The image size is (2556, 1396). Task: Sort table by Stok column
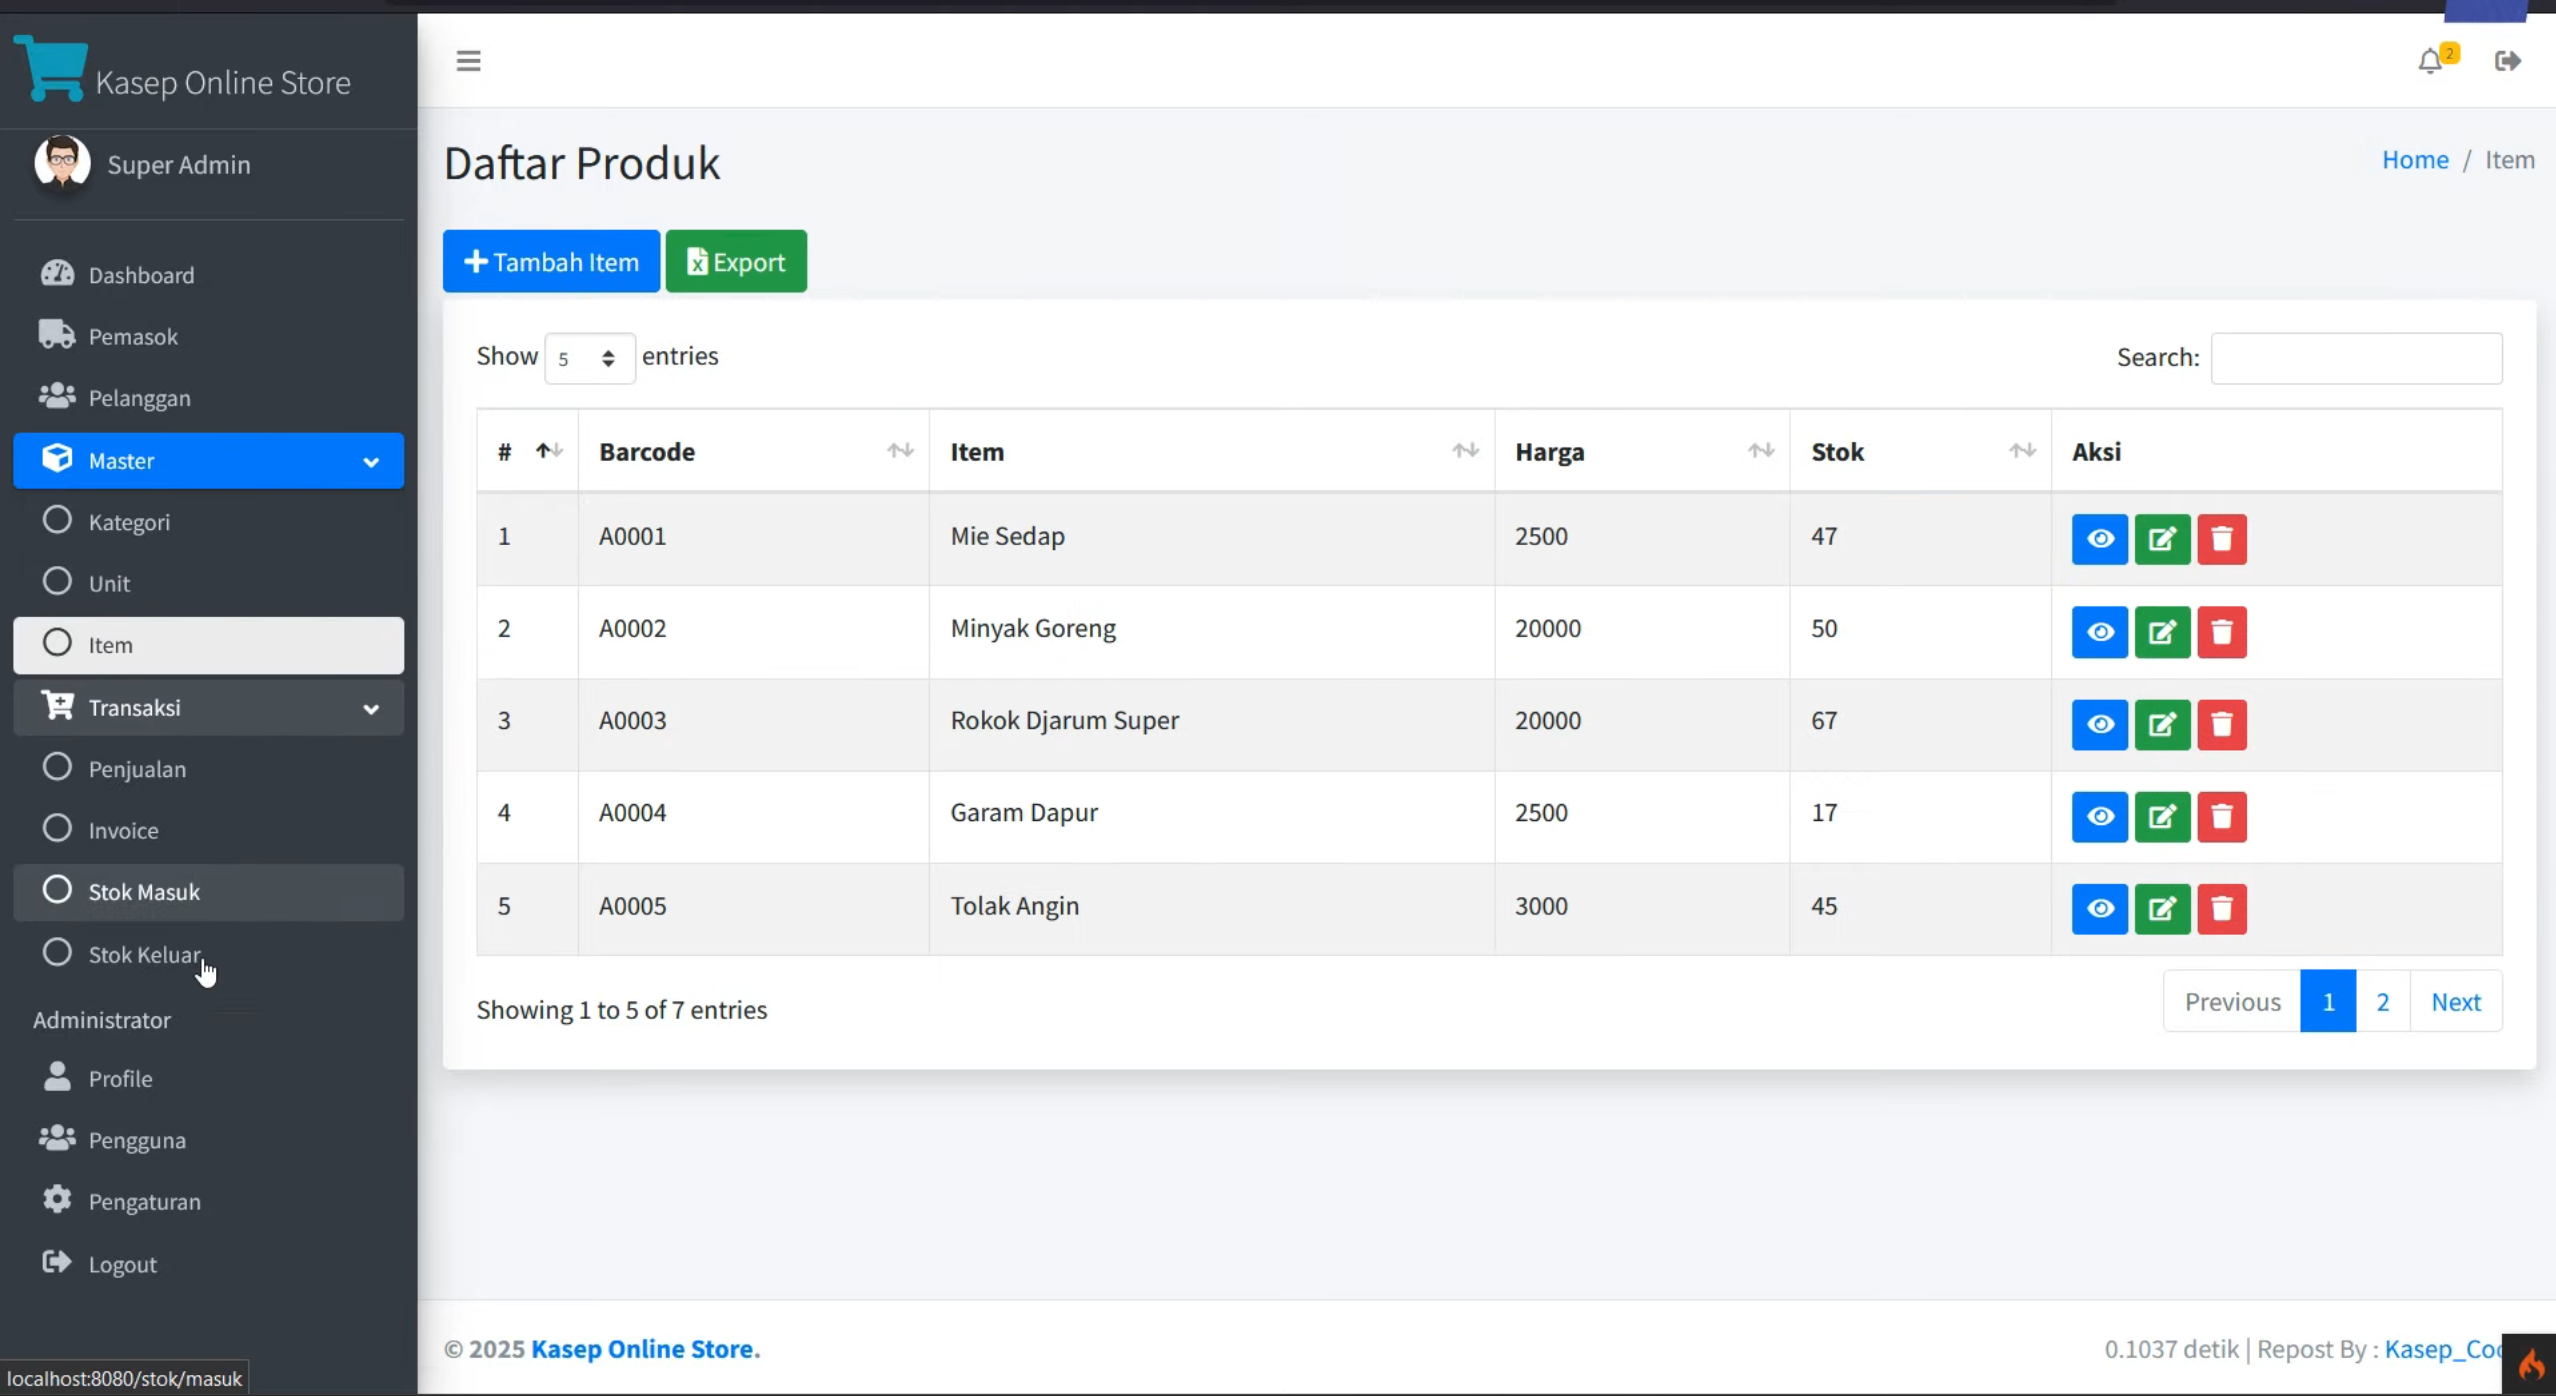pos(1921,451)
